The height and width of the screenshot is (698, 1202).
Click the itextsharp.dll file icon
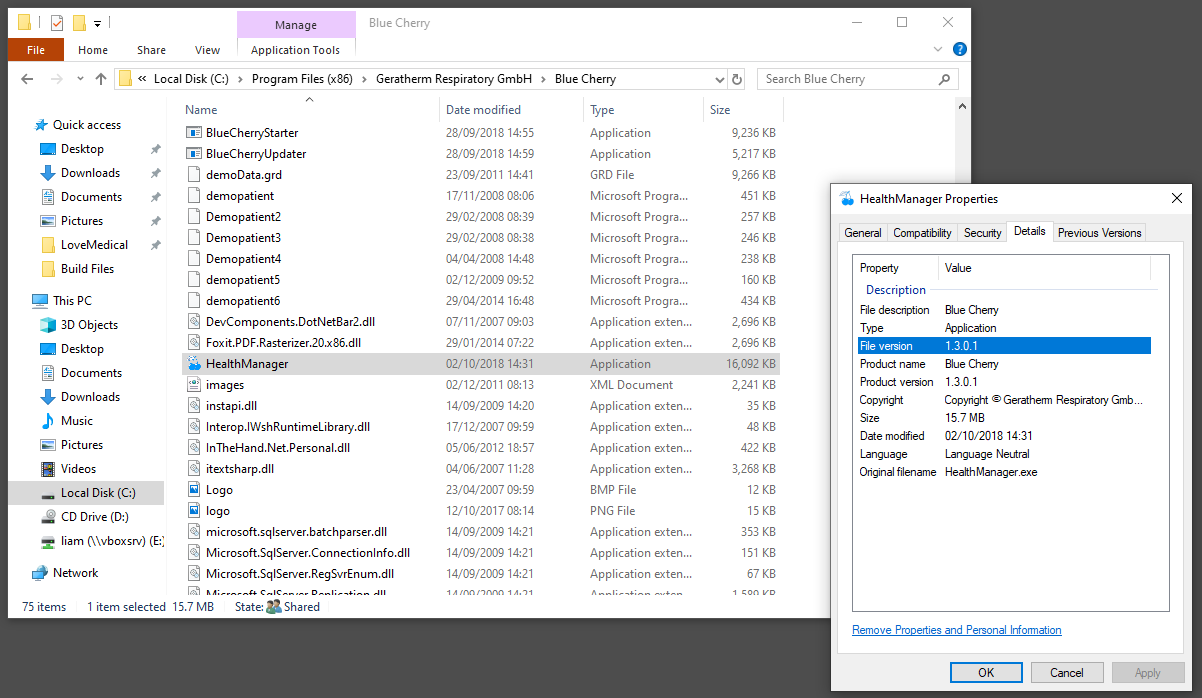(195, 469)
